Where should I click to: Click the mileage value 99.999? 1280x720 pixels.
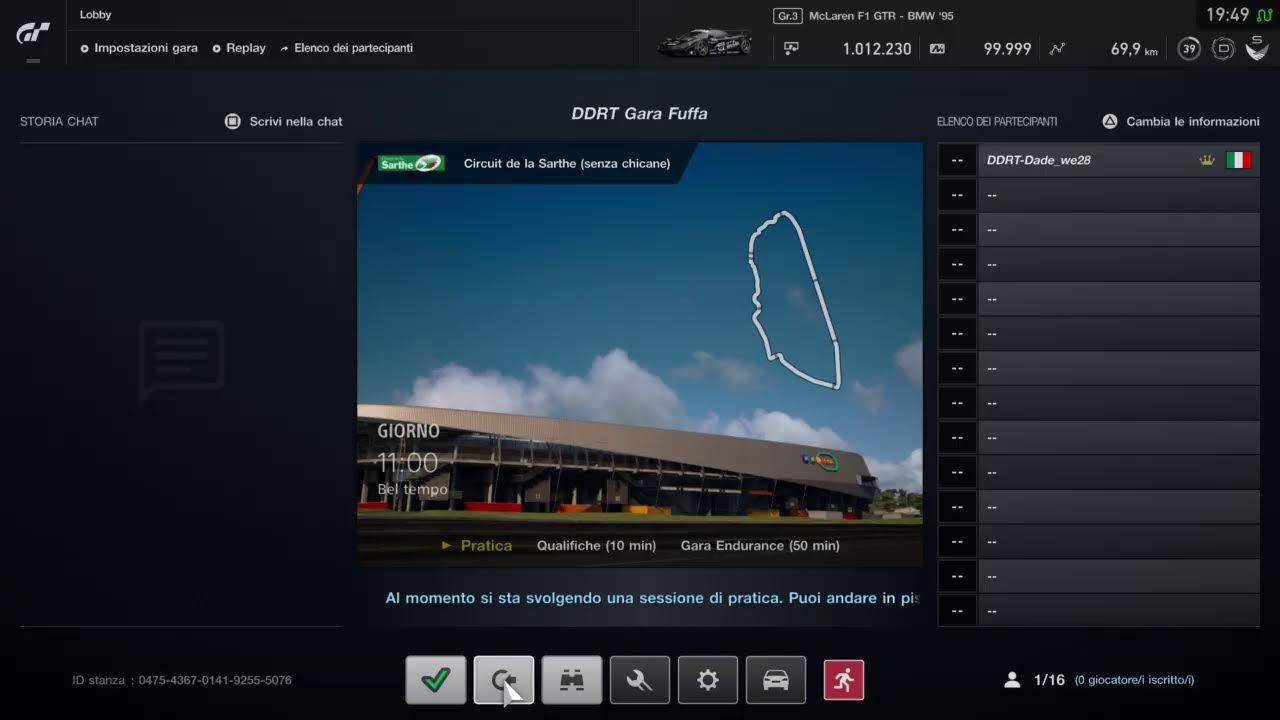coord(1007,48)
